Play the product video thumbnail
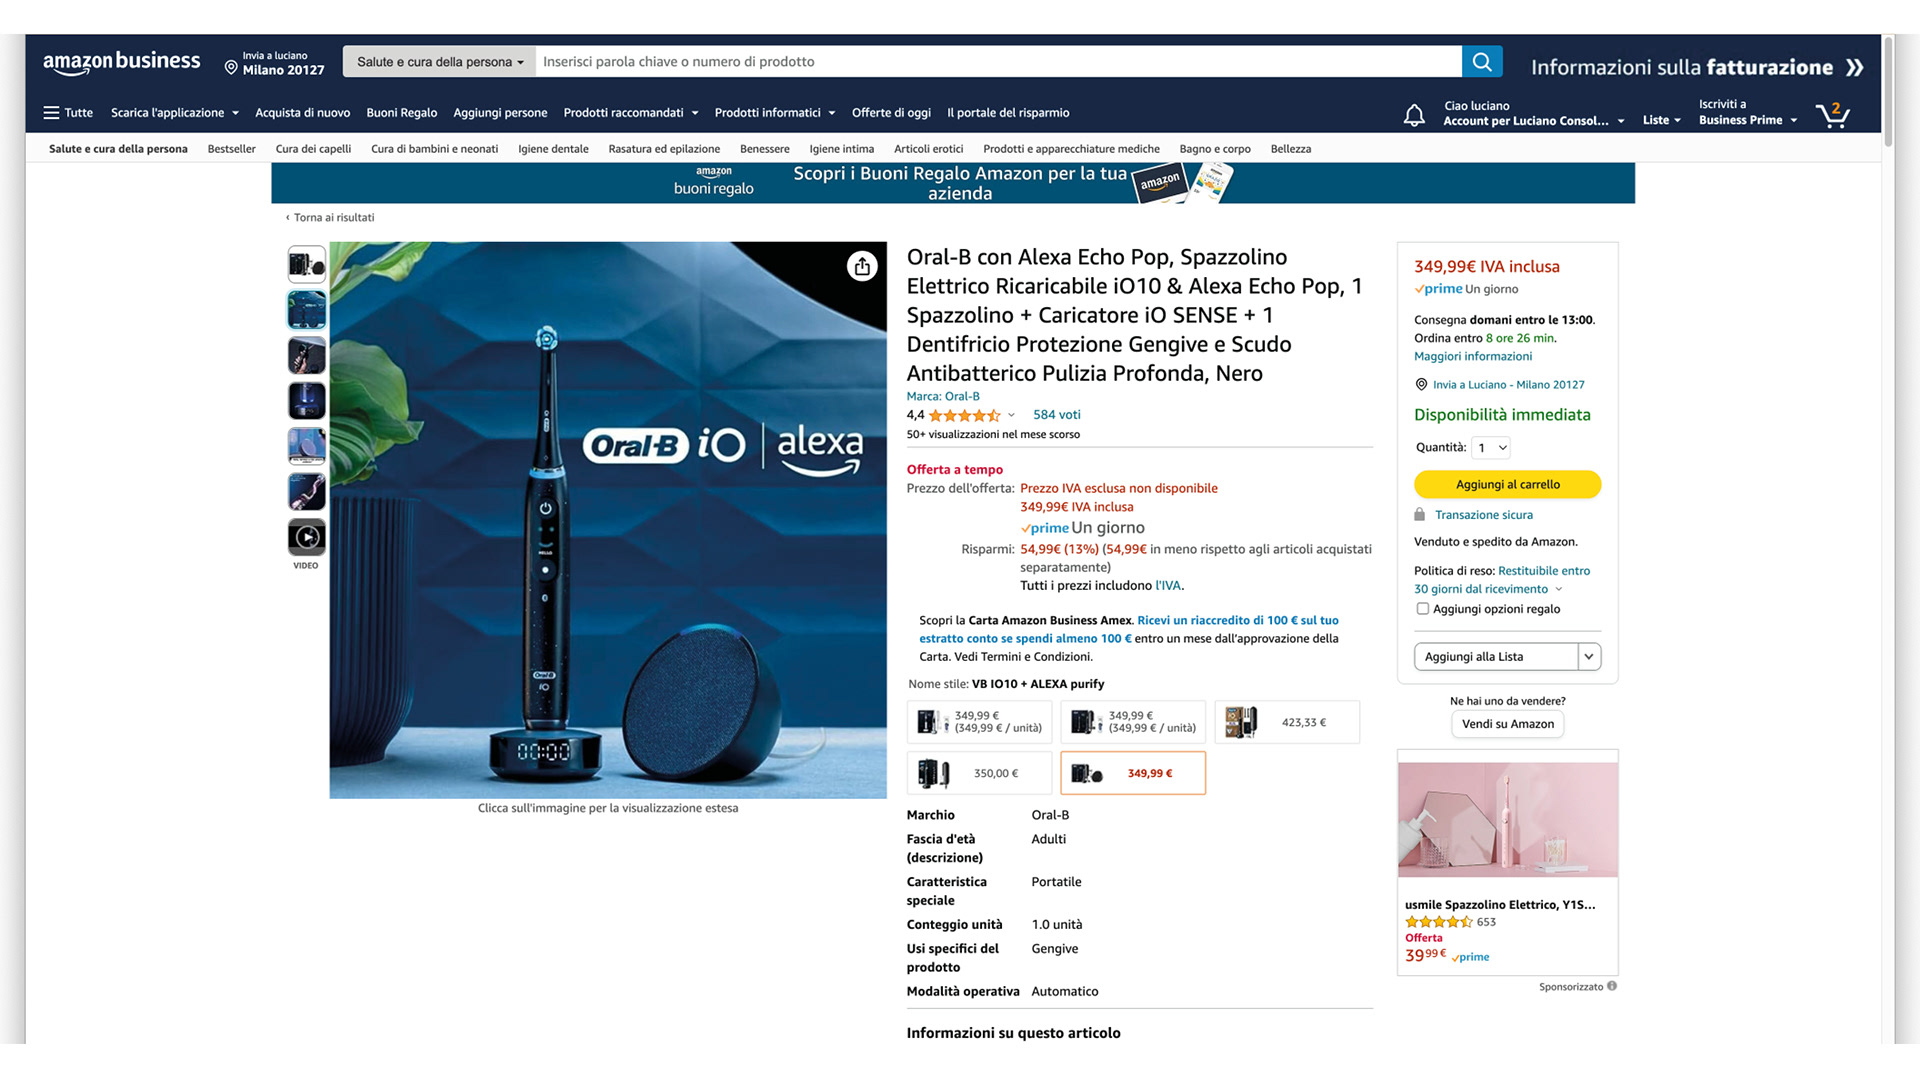Viewport: 1920px width, 1080px height. 307,537
